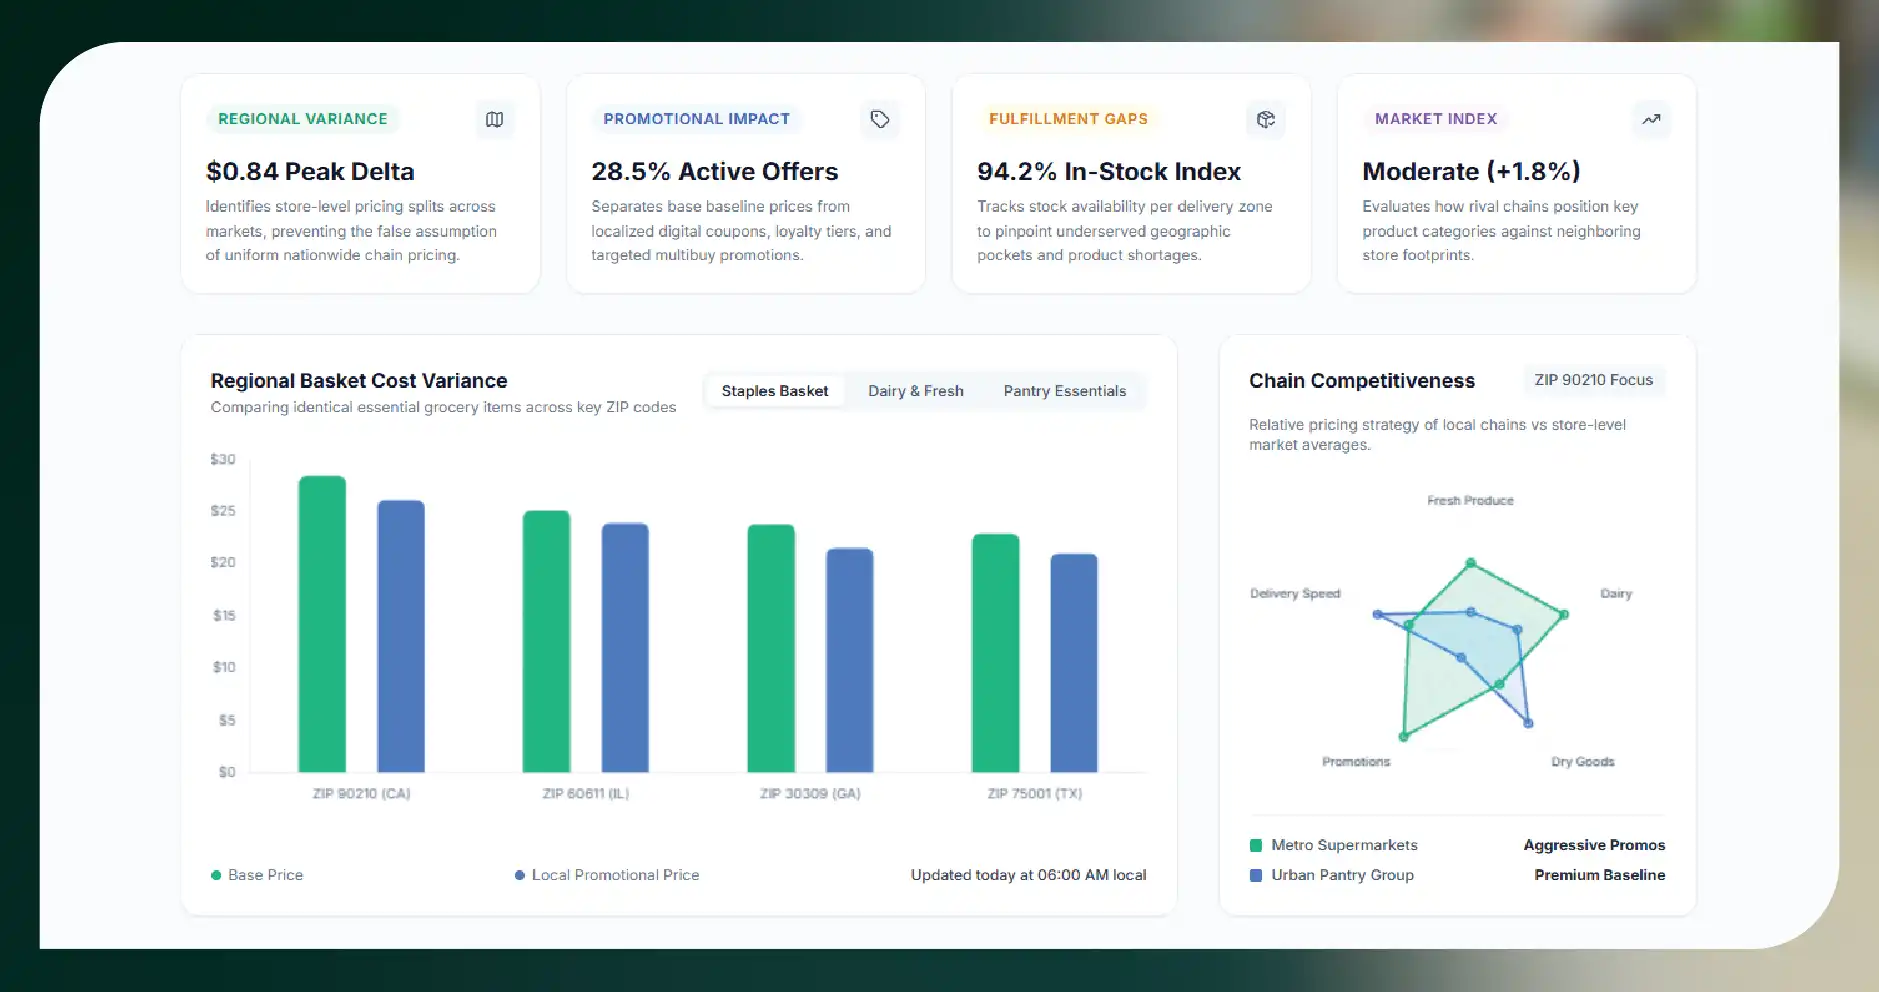Toggle the Local Promotional Price legend entry
This screenshot has width=1879, height=992.
(x=607, y=875)
